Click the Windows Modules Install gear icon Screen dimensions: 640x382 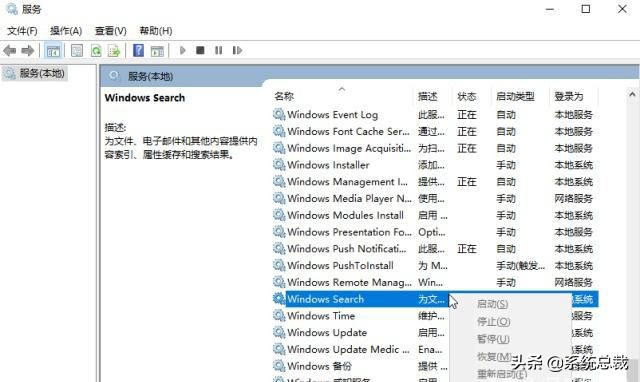point(279,215)
